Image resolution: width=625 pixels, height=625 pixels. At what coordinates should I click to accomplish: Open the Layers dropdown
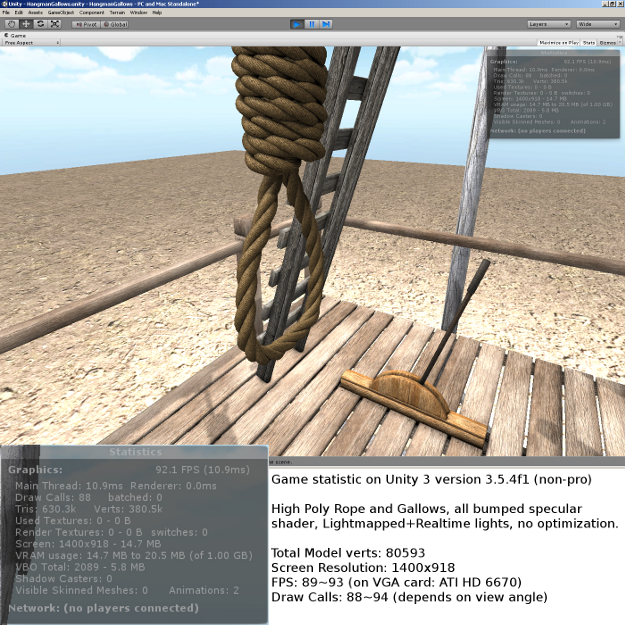pyautogui.click(x=549, y=24)
